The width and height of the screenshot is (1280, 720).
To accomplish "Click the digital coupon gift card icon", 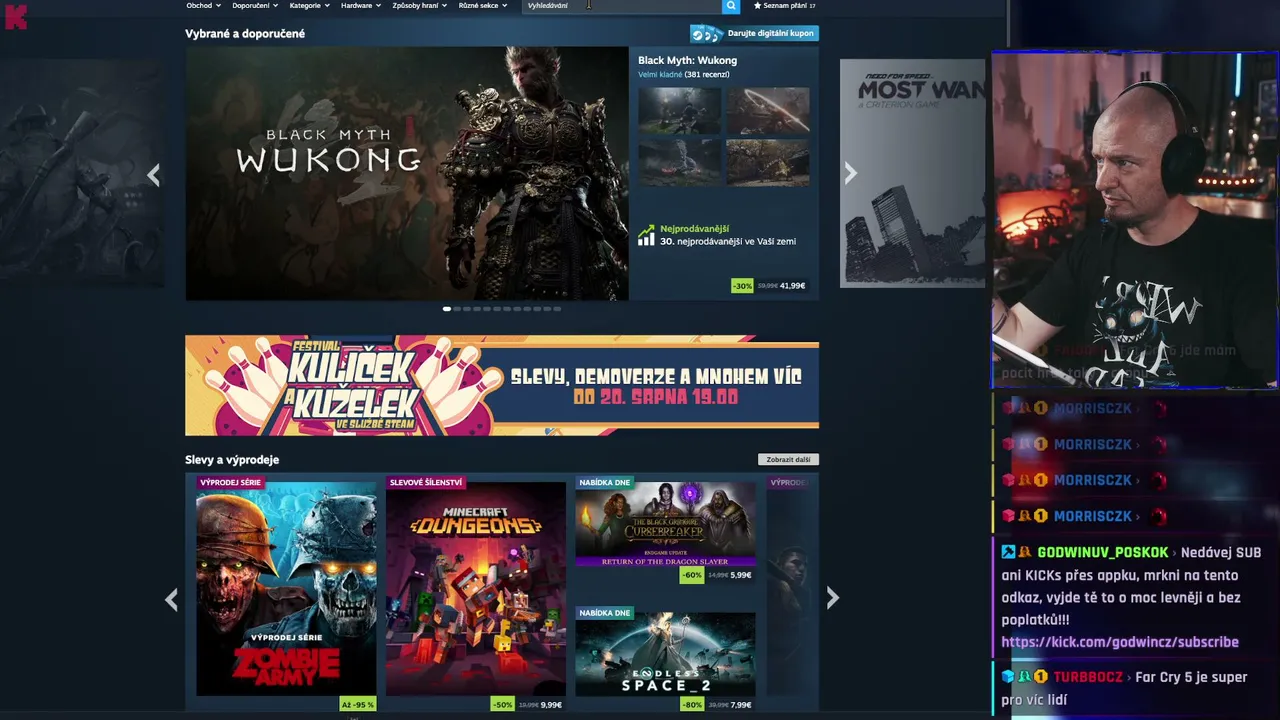I will tap(706, 34).
